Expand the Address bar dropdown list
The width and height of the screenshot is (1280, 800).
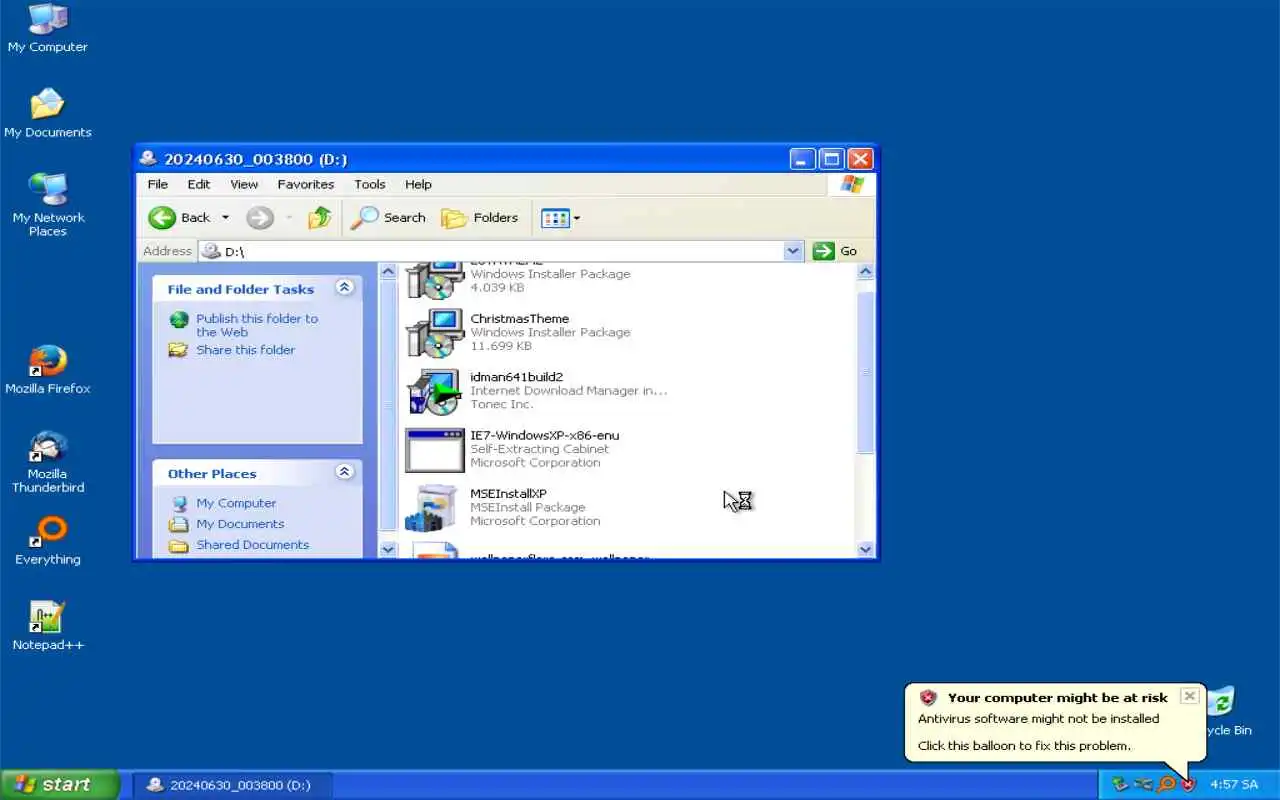(x=793, y=251)
